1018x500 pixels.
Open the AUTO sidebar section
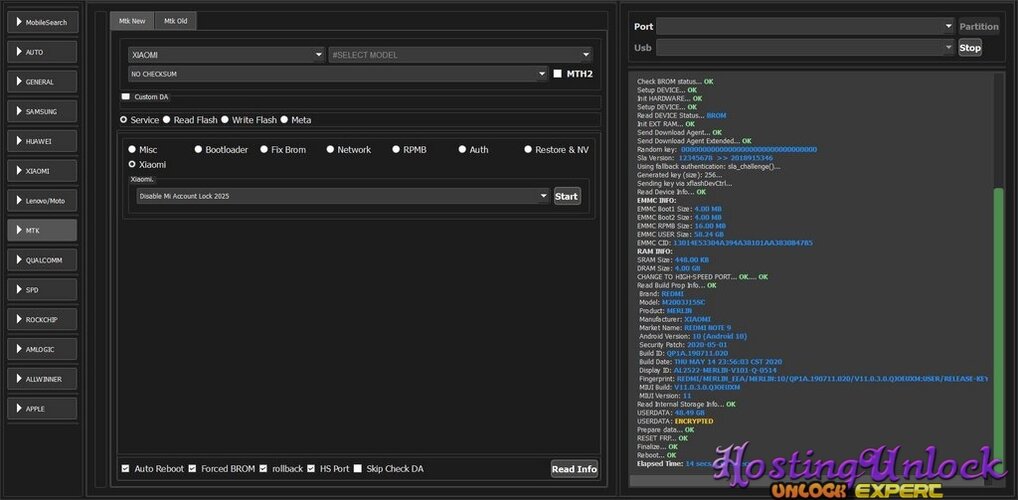(x=42, y=52)
